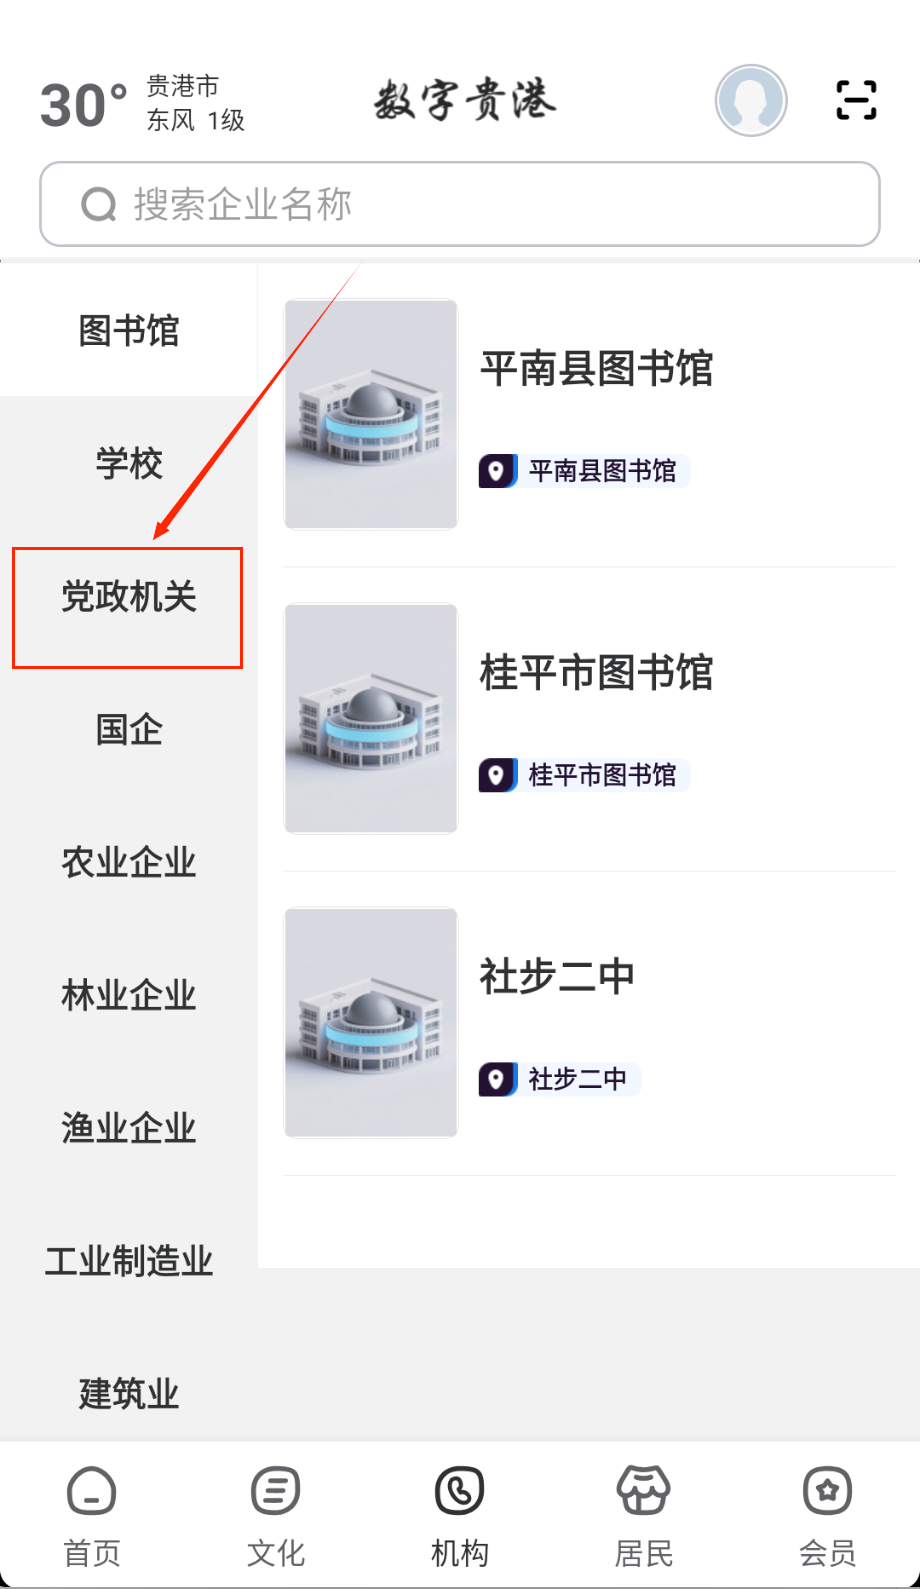
Task: Open the 首页 home tab icon
Action: pos(92,1492)
